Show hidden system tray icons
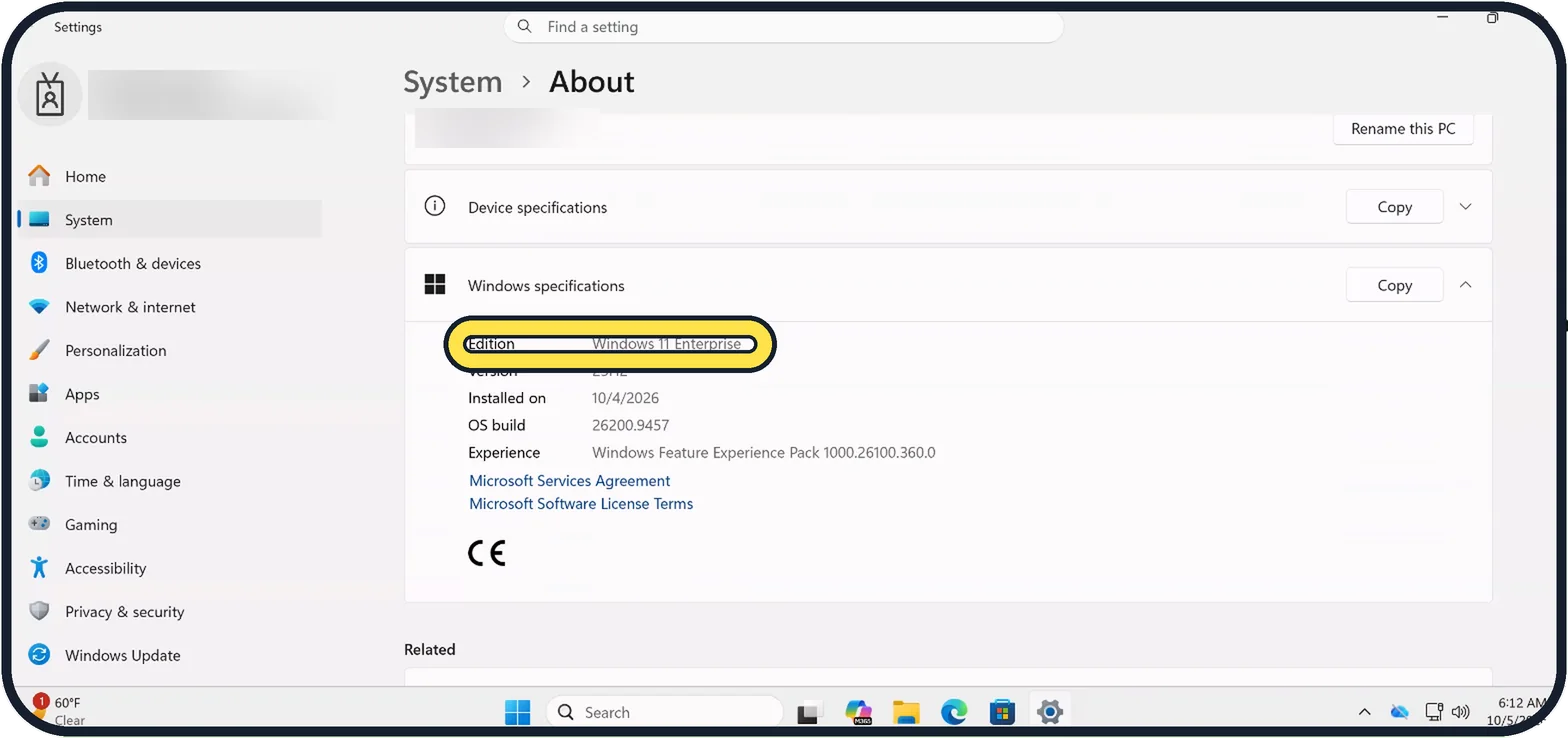Image resolution: width=1568 pixels, height=738 pixels. pyautogui.click(x=1364, y=712)
